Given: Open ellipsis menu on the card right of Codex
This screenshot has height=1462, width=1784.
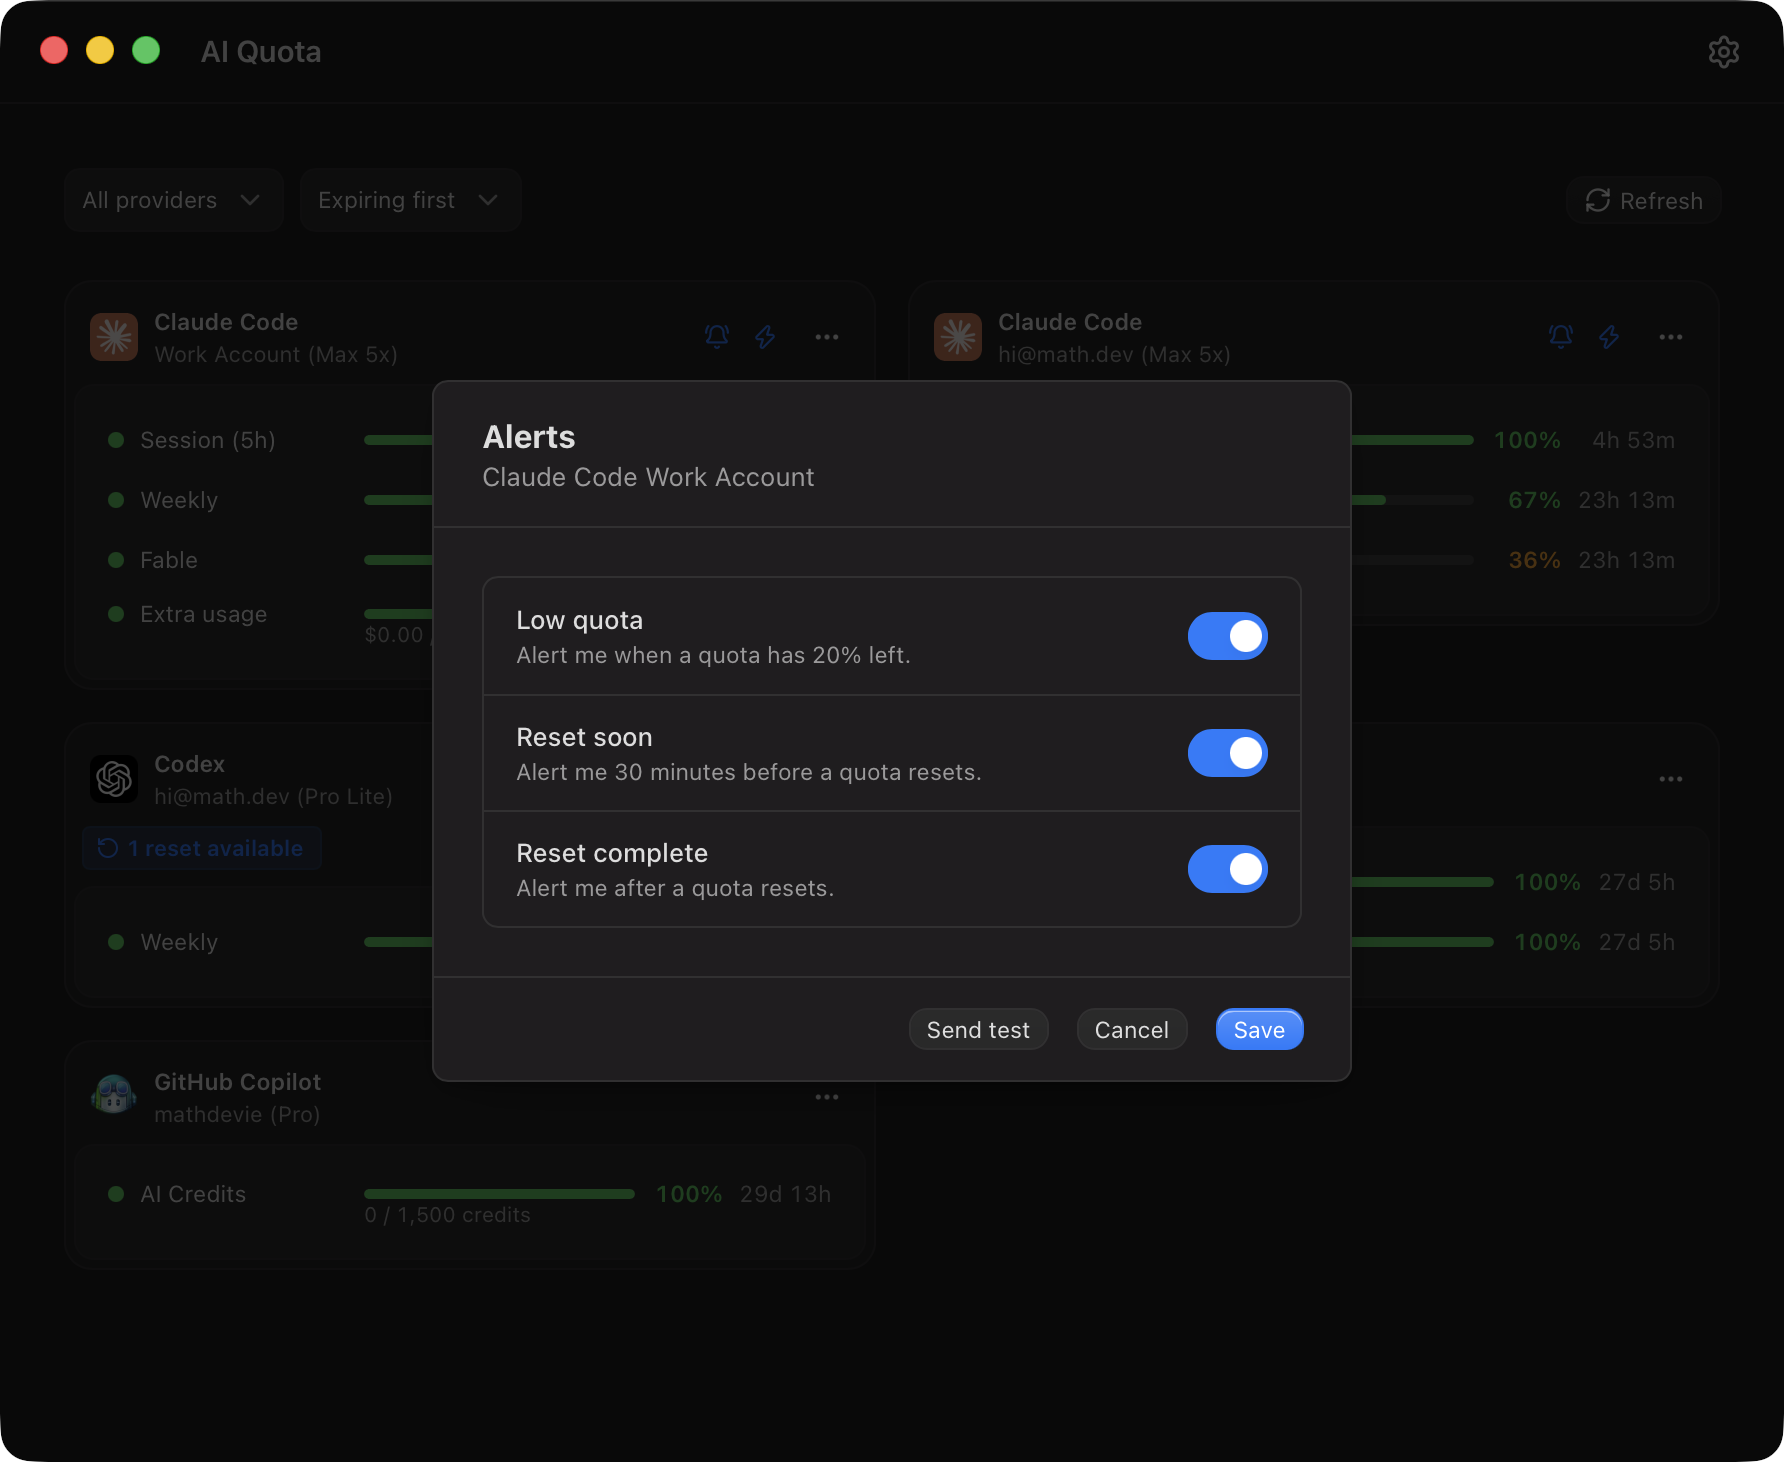Looking at the screenshot, I should (1671, 779).
